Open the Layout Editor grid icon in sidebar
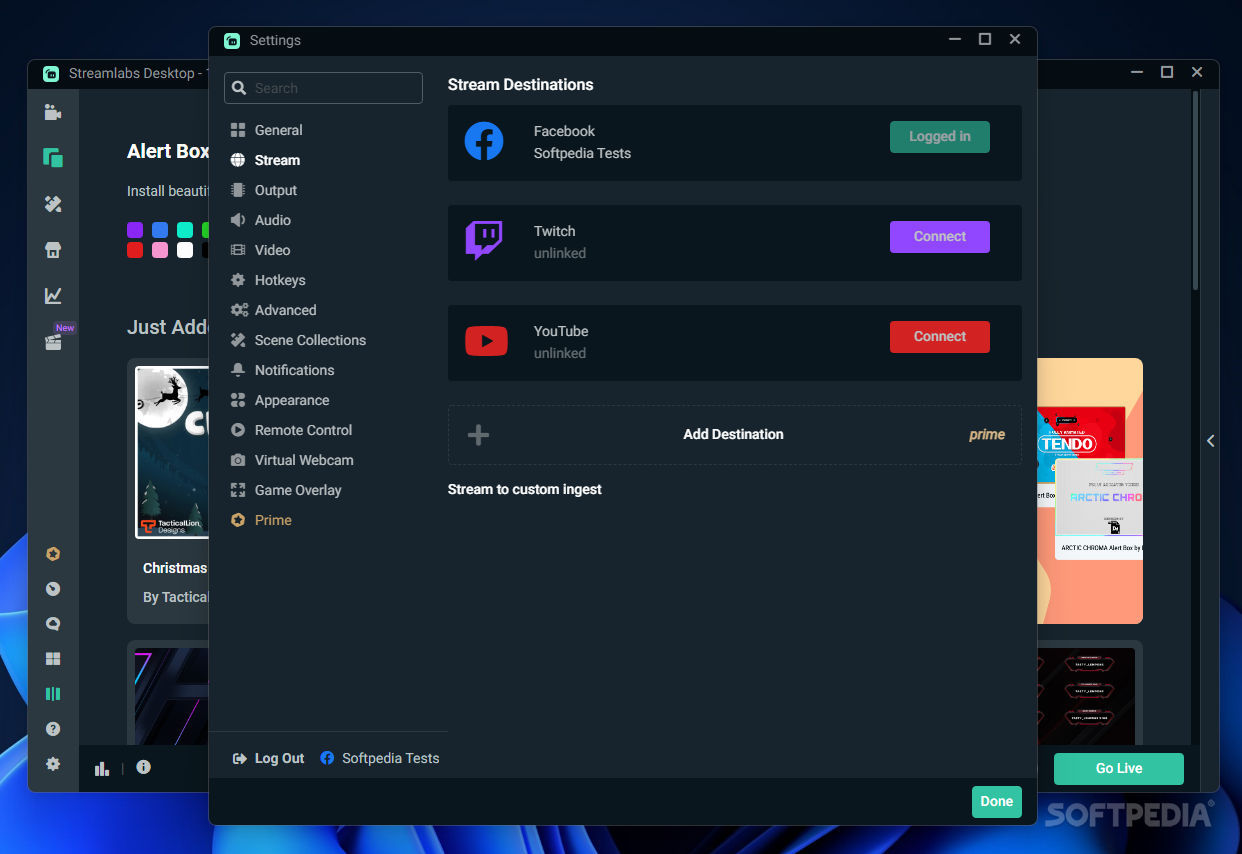 [53, 659]
